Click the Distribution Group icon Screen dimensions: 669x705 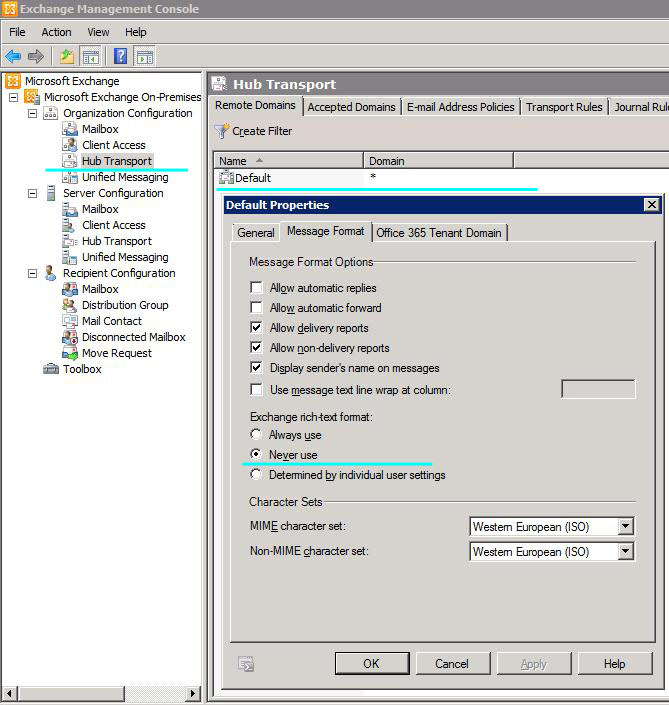70,305
